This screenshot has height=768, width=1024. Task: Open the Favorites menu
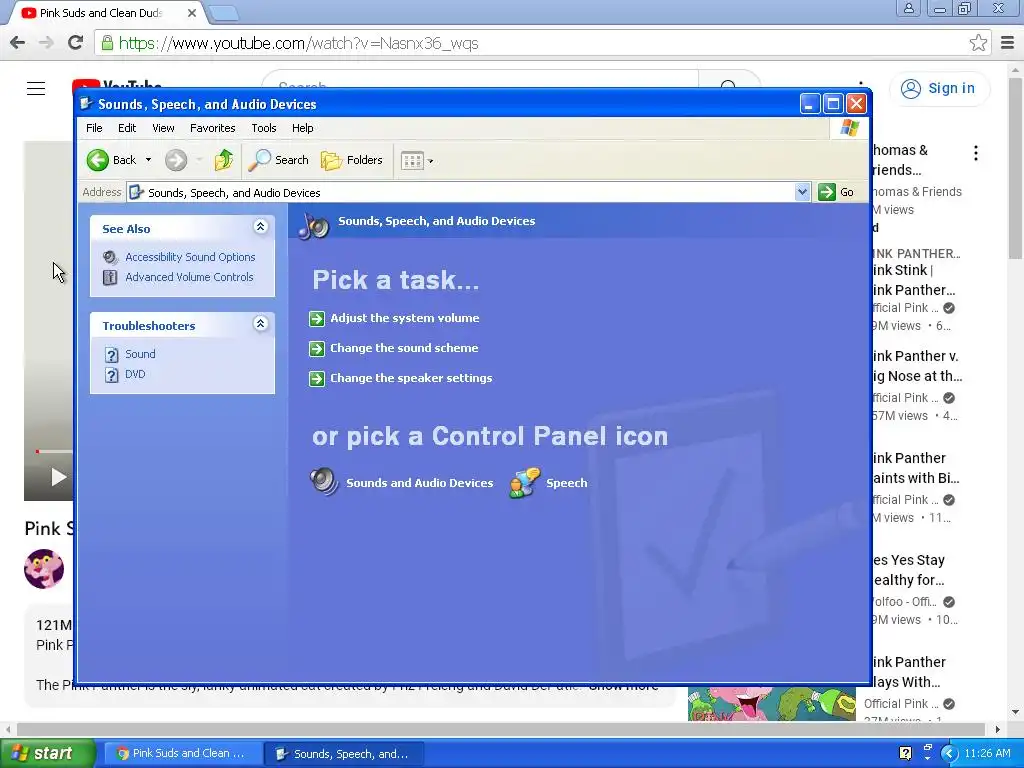click(x=212, y=128)
